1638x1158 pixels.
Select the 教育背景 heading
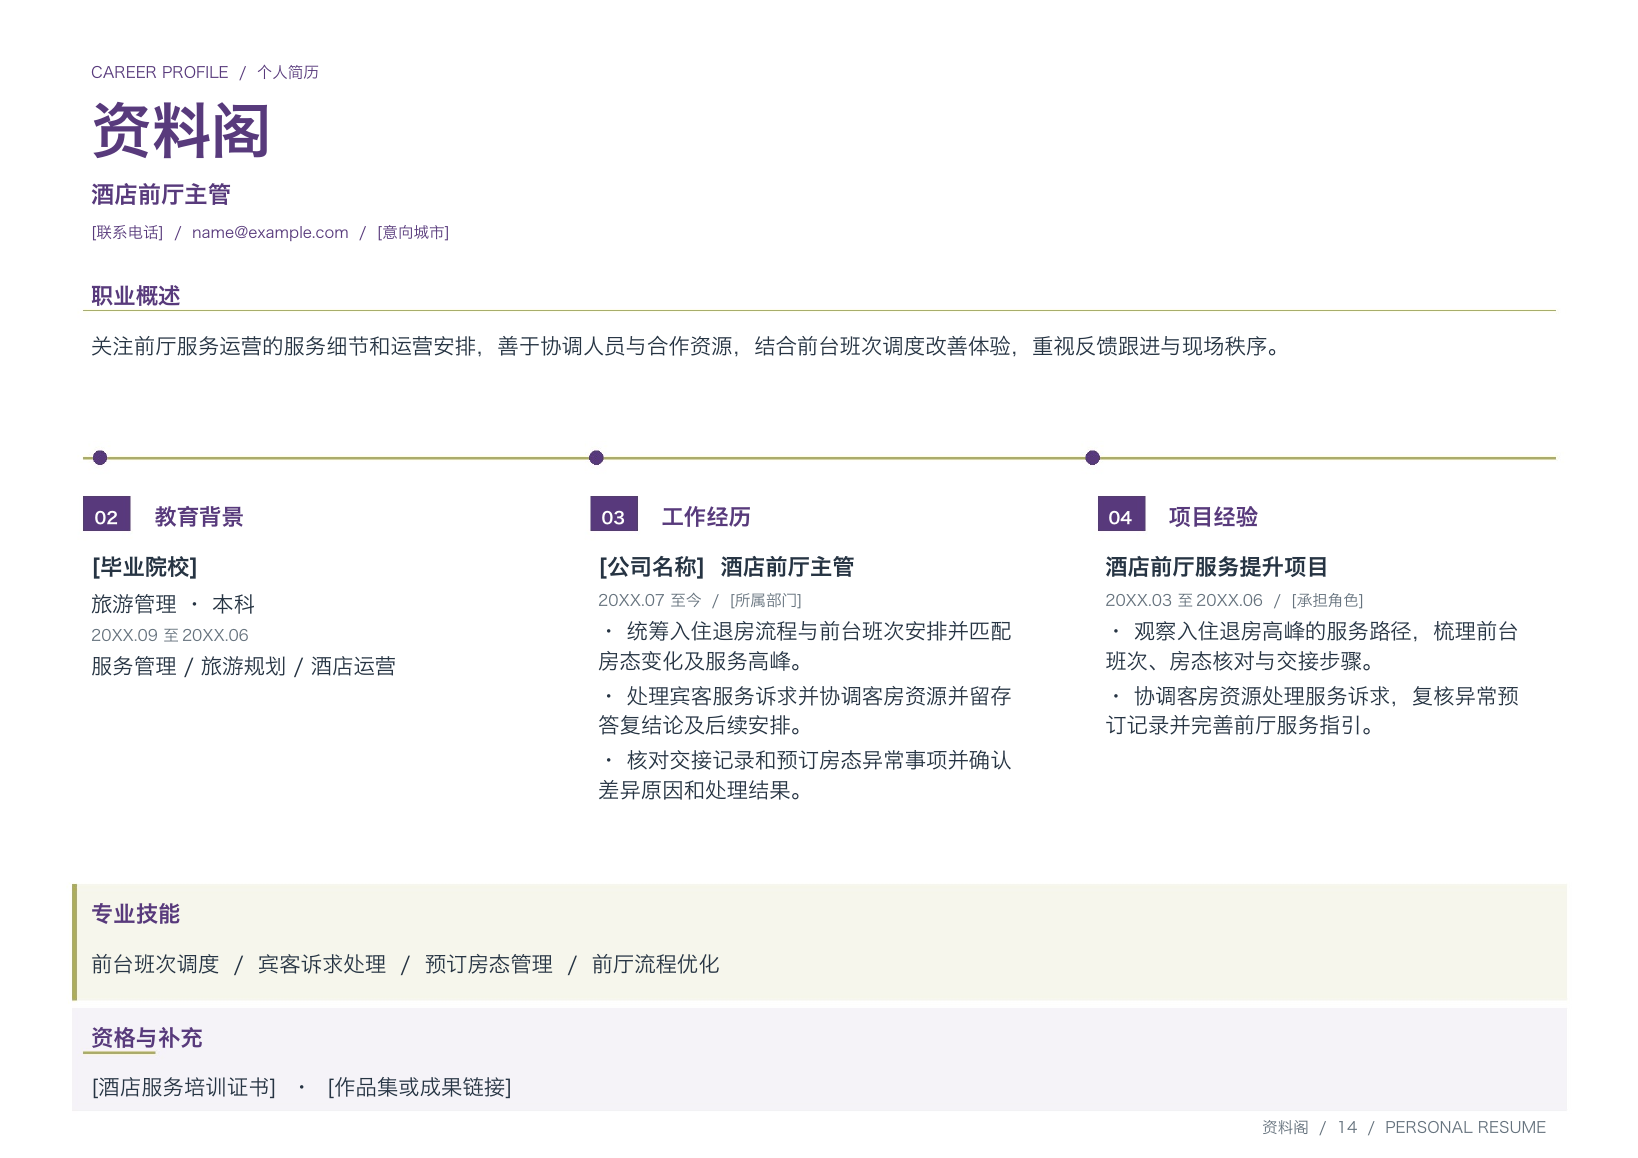[199, 517]
